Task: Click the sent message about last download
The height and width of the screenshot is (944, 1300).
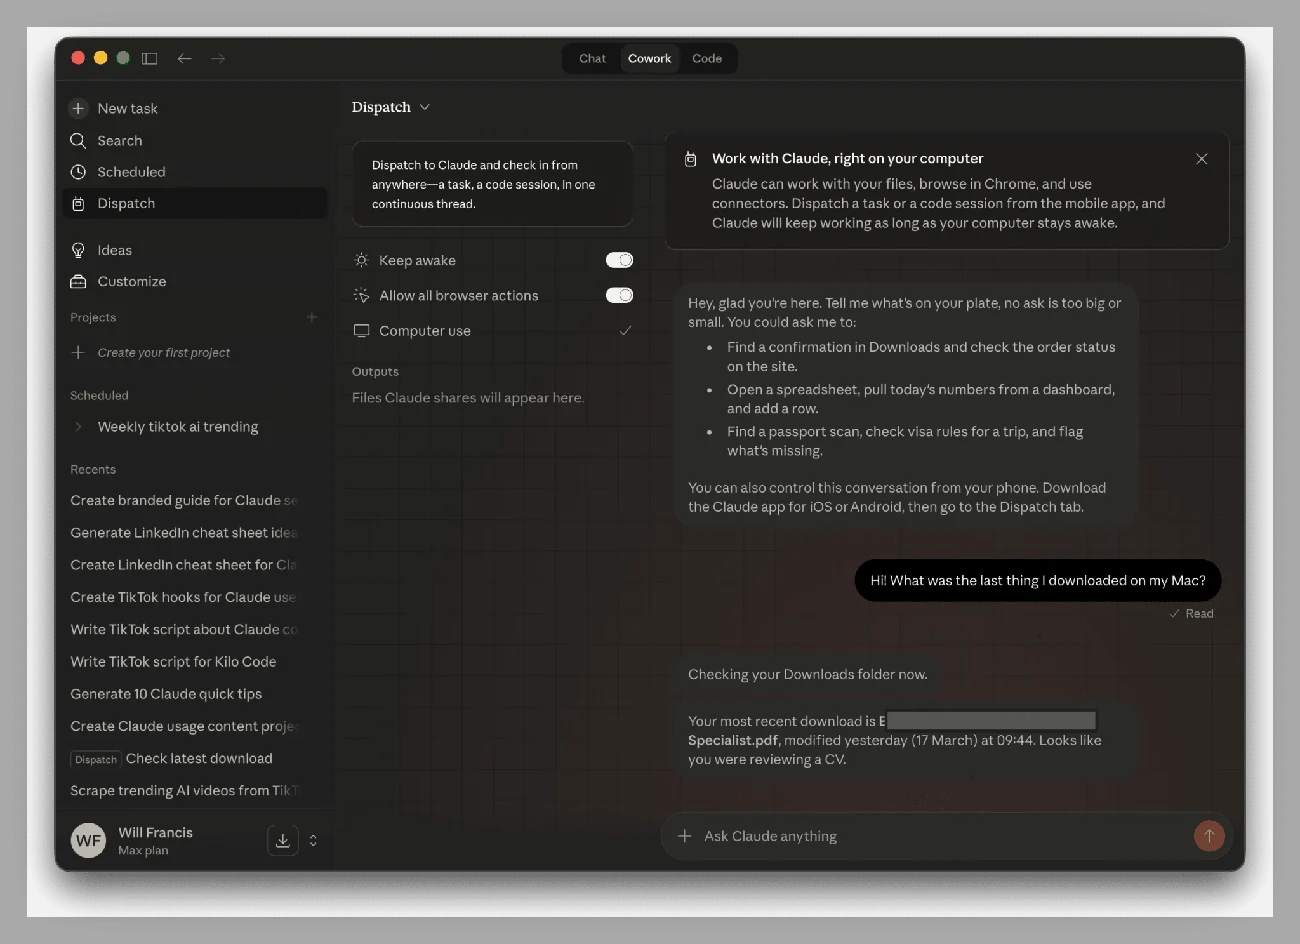Action: [x=1038, y=580]
